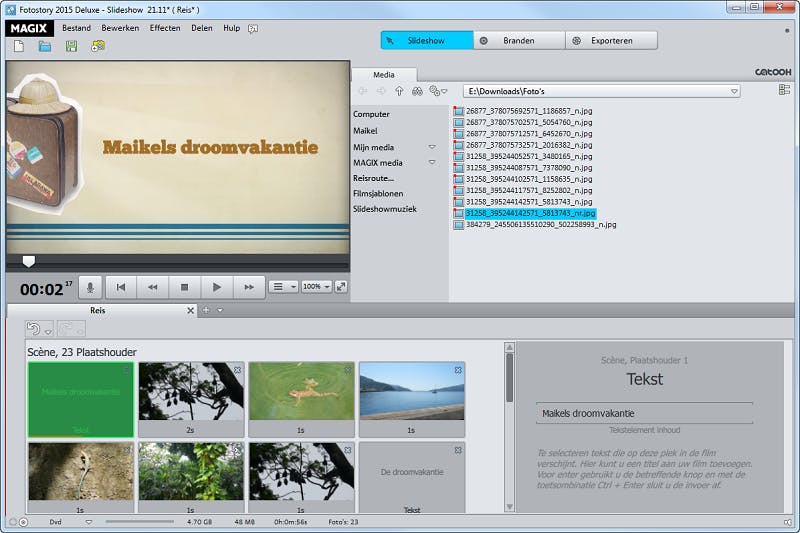Click the save project floppy disk icon

71,46
